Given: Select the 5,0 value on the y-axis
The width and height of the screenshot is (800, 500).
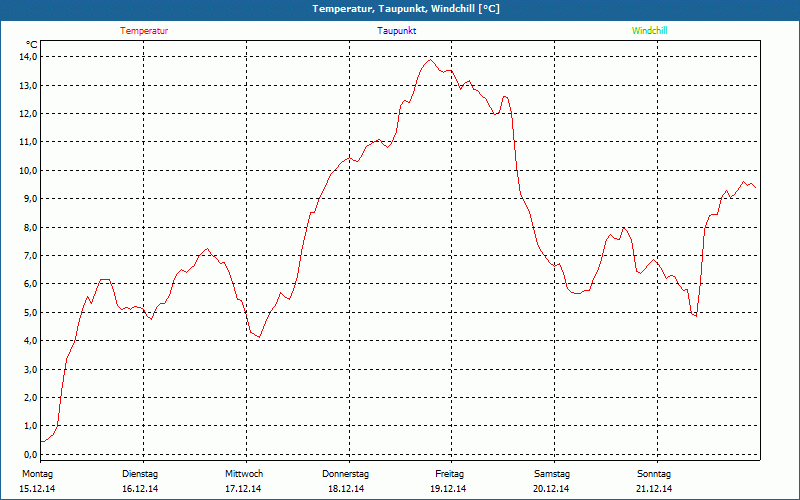Looking at the screenshot, I should 29,312.
